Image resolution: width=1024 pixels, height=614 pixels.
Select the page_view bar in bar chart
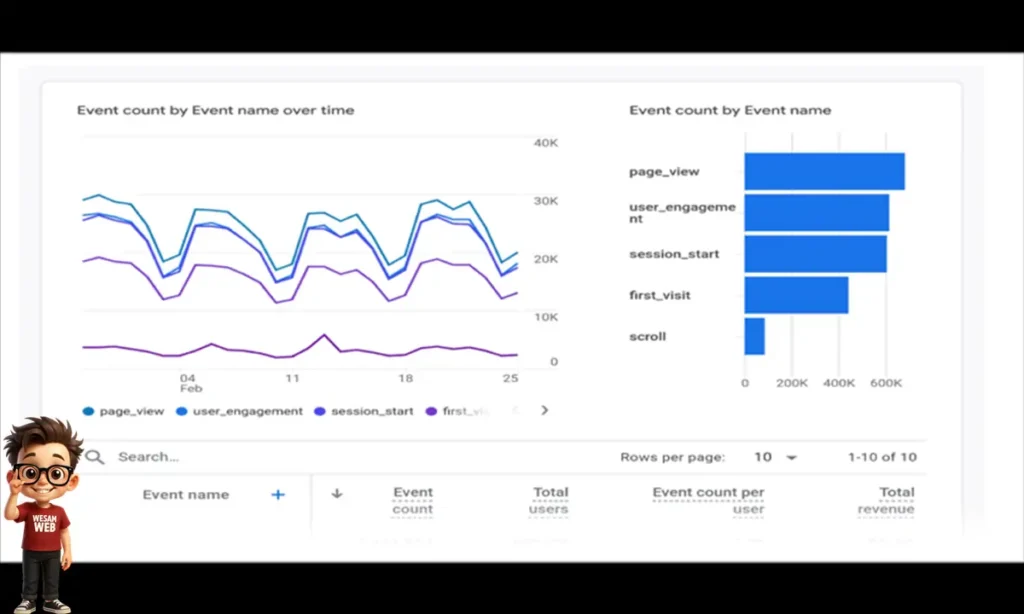point(824,171)
